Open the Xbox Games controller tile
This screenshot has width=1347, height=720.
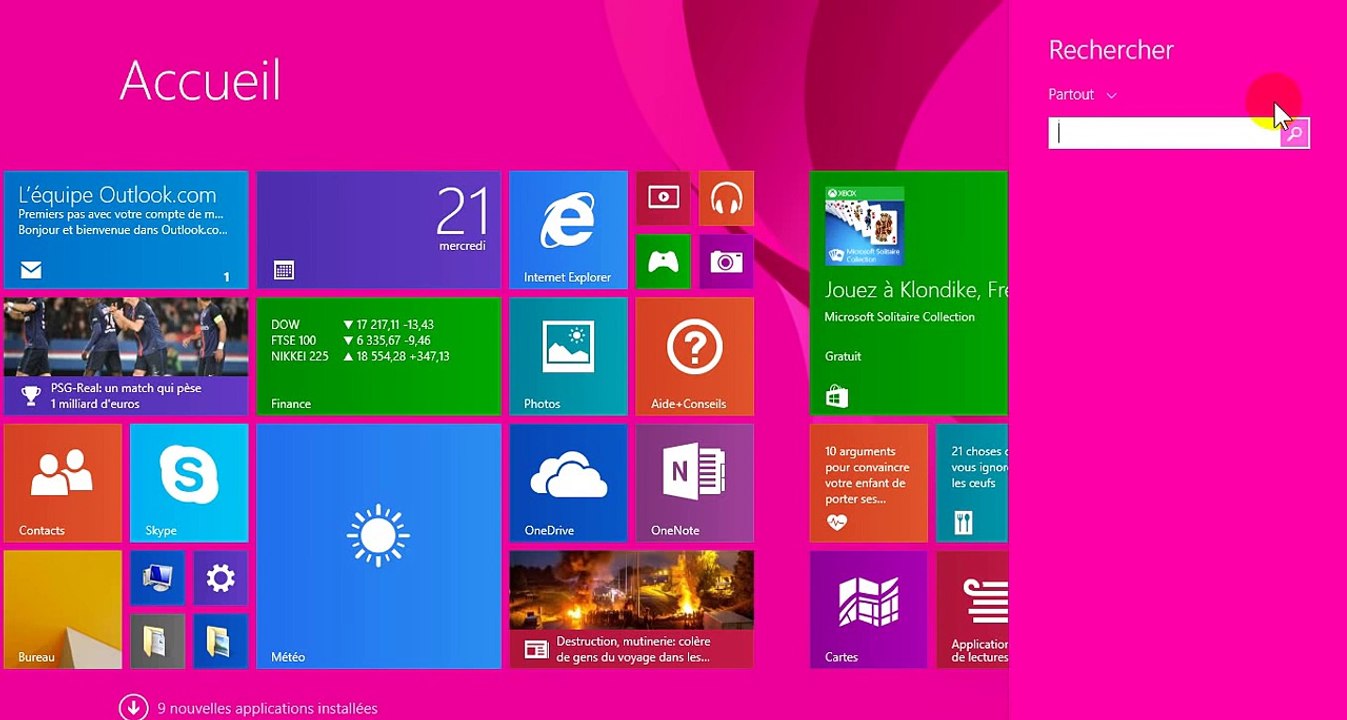663,262
